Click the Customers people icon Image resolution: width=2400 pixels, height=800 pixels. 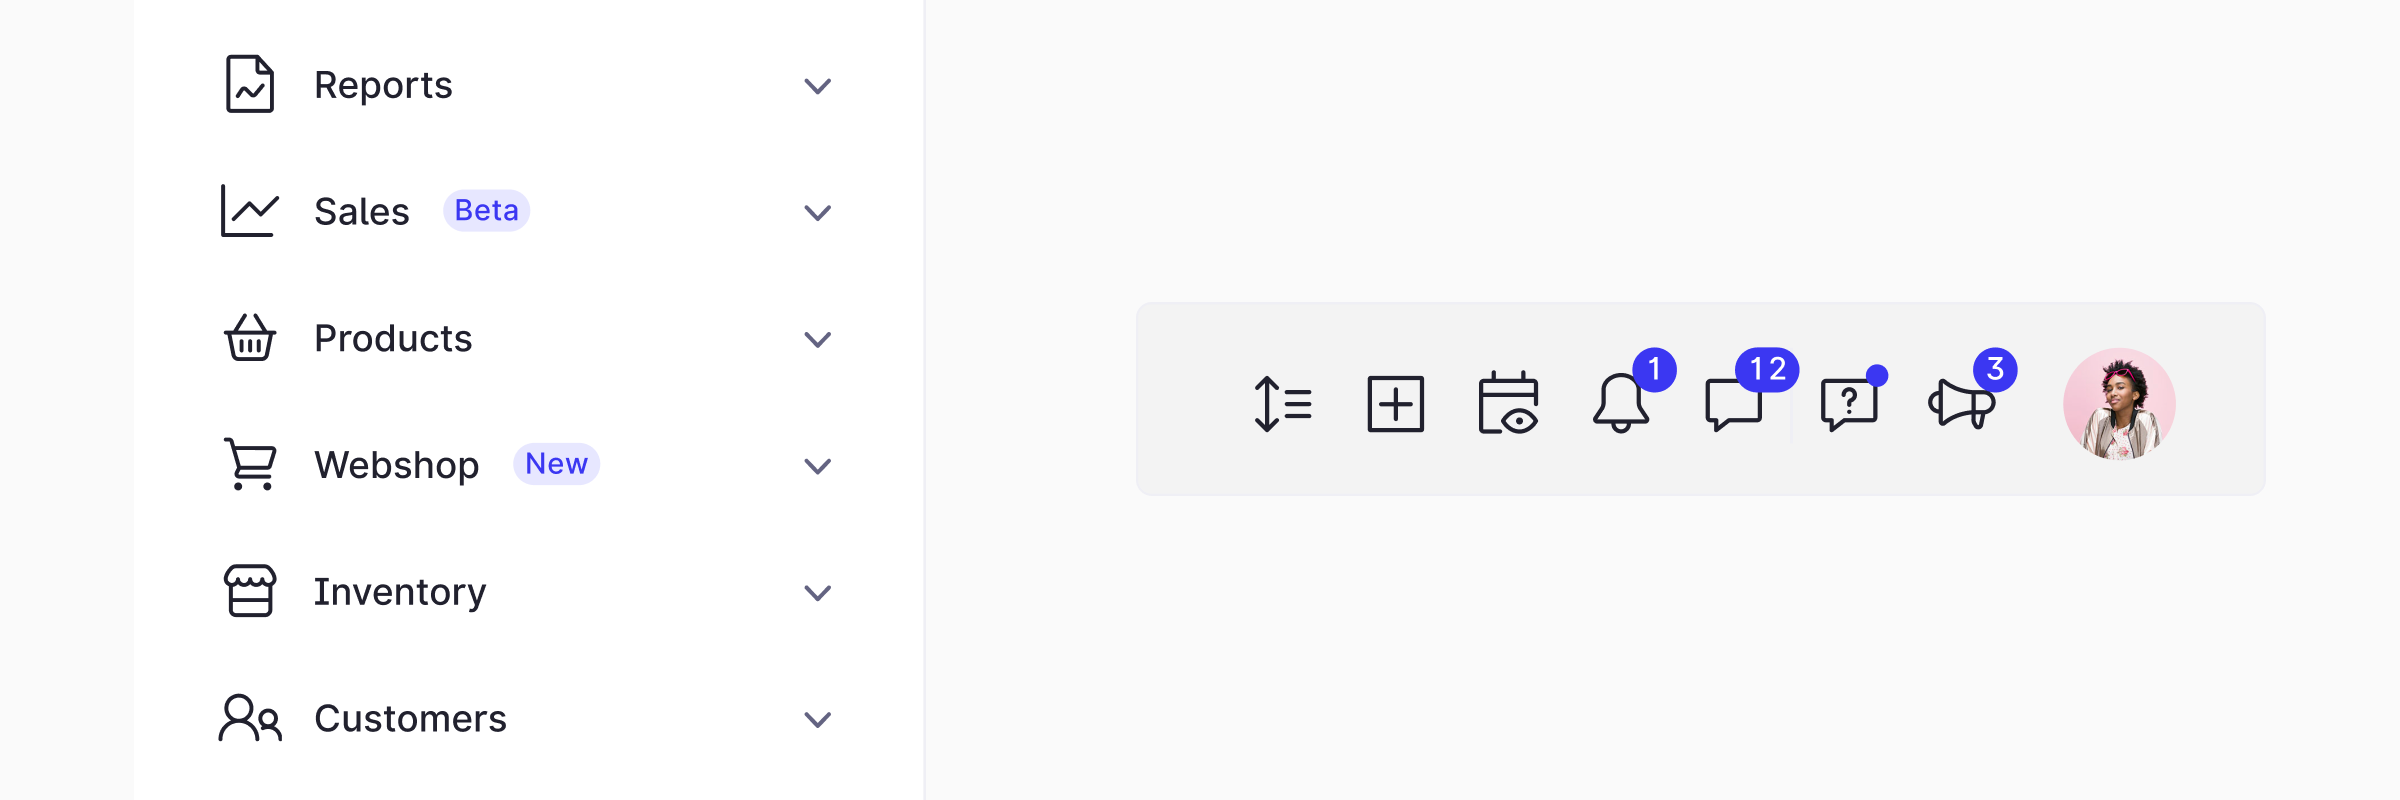pos(249,718)
